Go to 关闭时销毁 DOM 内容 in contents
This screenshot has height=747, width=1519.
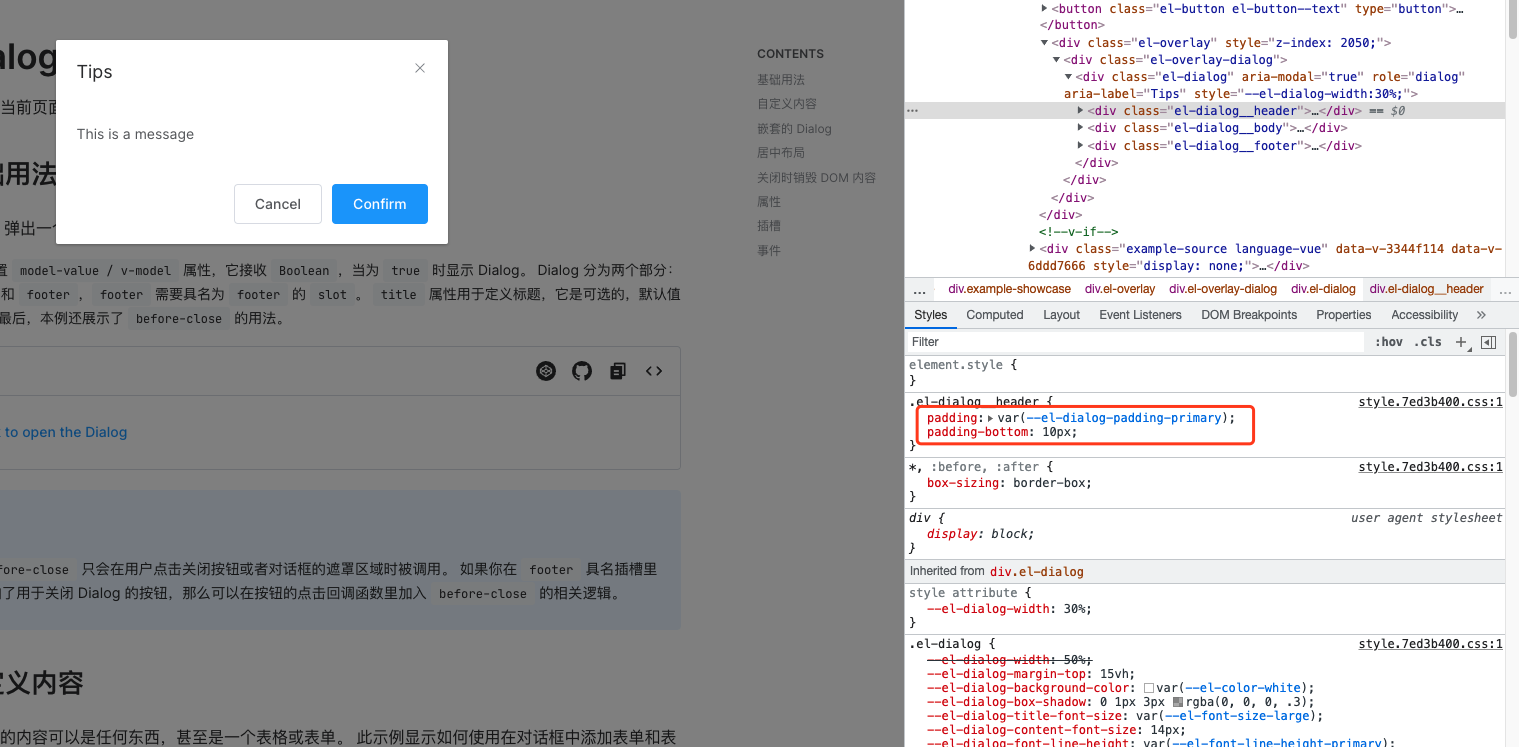click(816, 178)
